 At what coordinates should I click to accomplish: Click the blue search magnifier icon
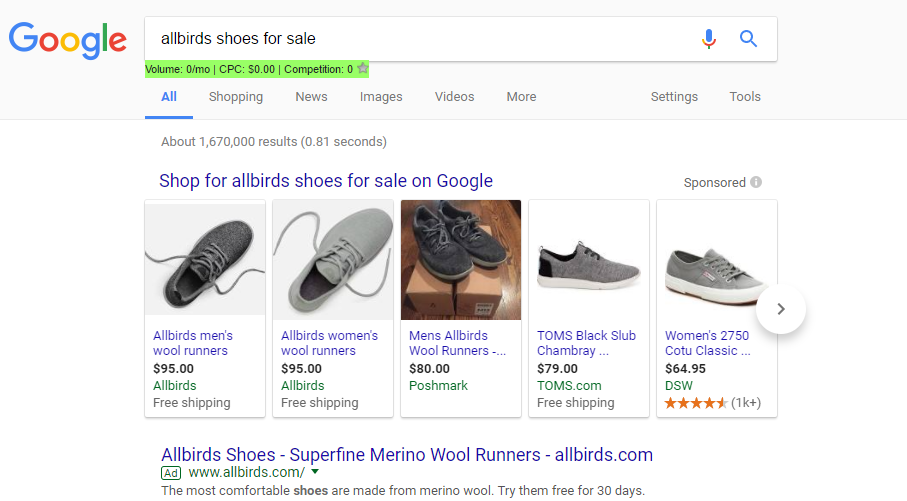point(748,39)
